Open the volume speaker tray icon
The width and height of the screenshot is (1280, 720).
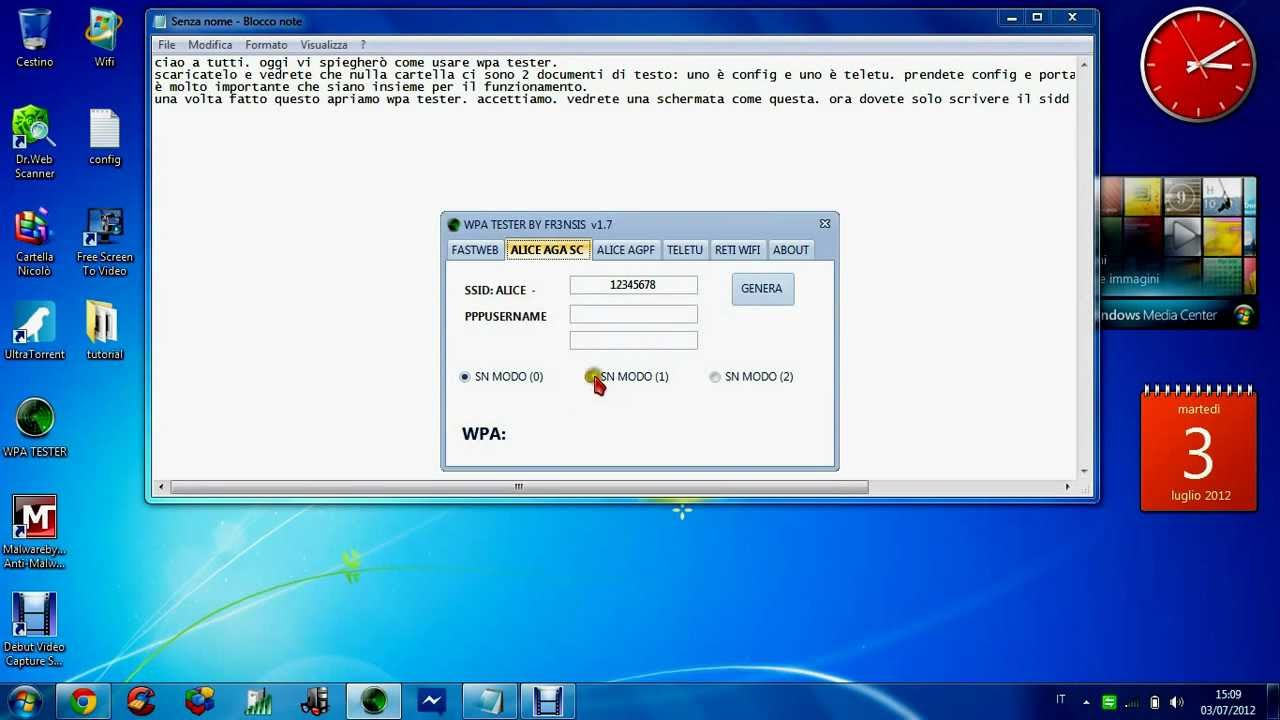click(x=1176, y=702)
